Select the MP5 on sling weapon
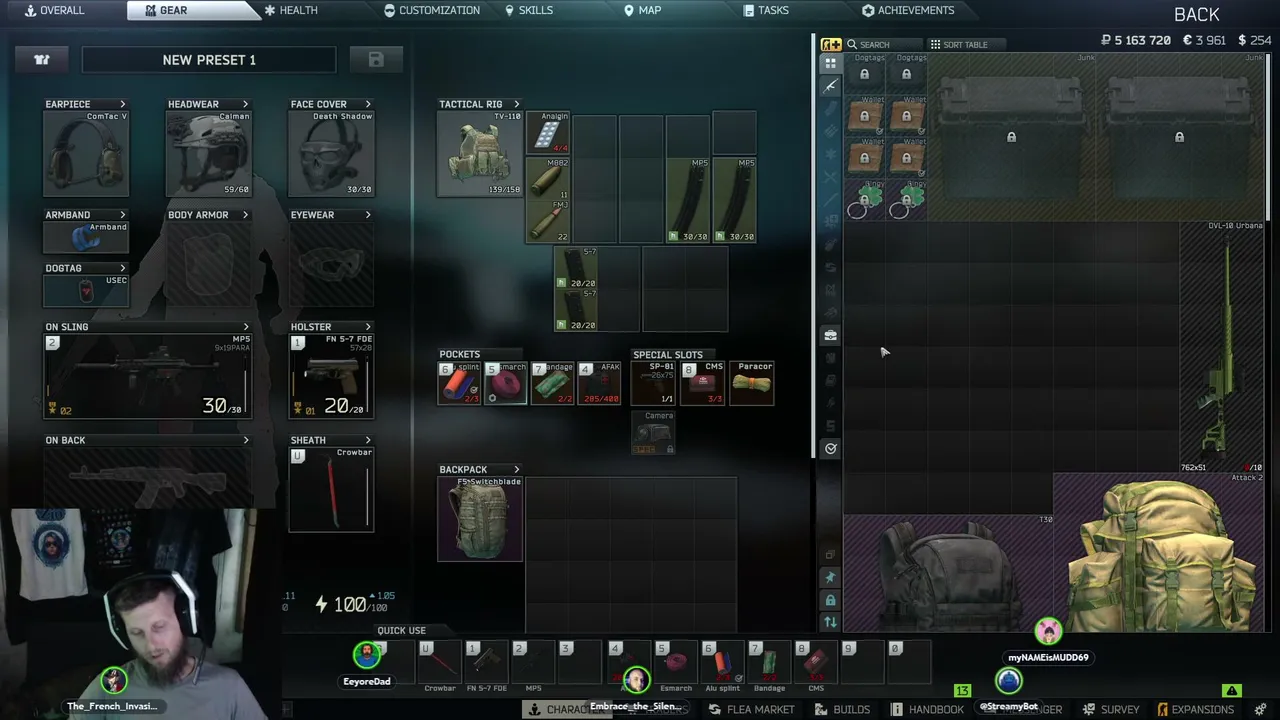The image size is (1280, 720). point(148,376)
